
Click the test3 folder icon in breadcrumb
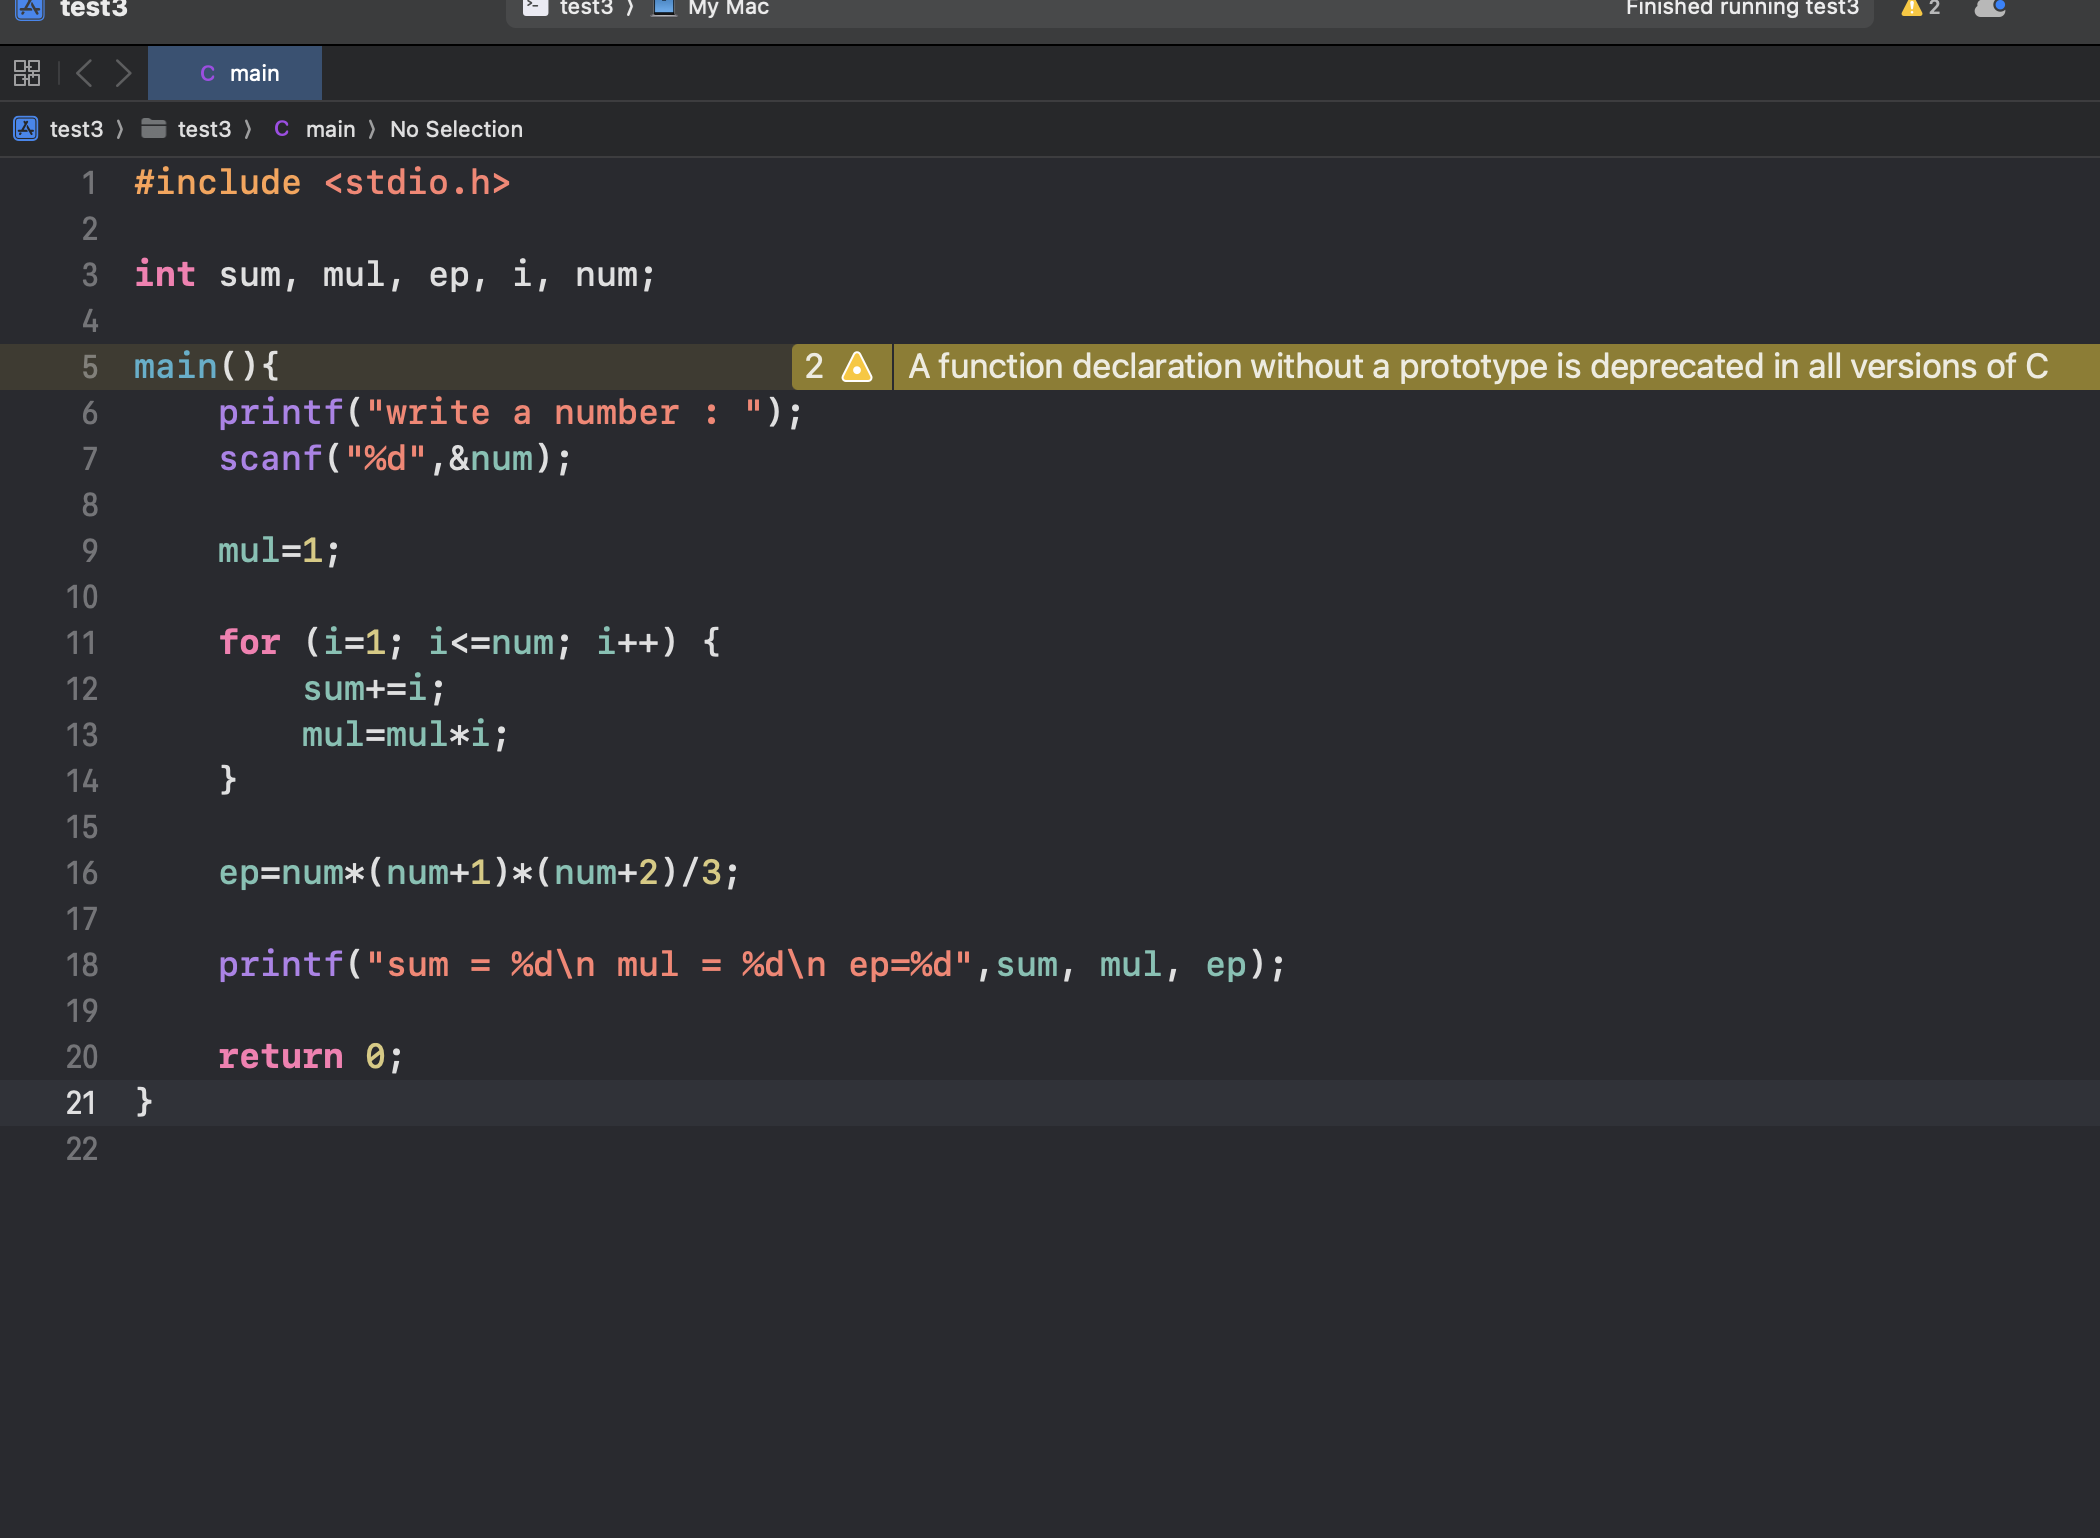click(153, 129)
